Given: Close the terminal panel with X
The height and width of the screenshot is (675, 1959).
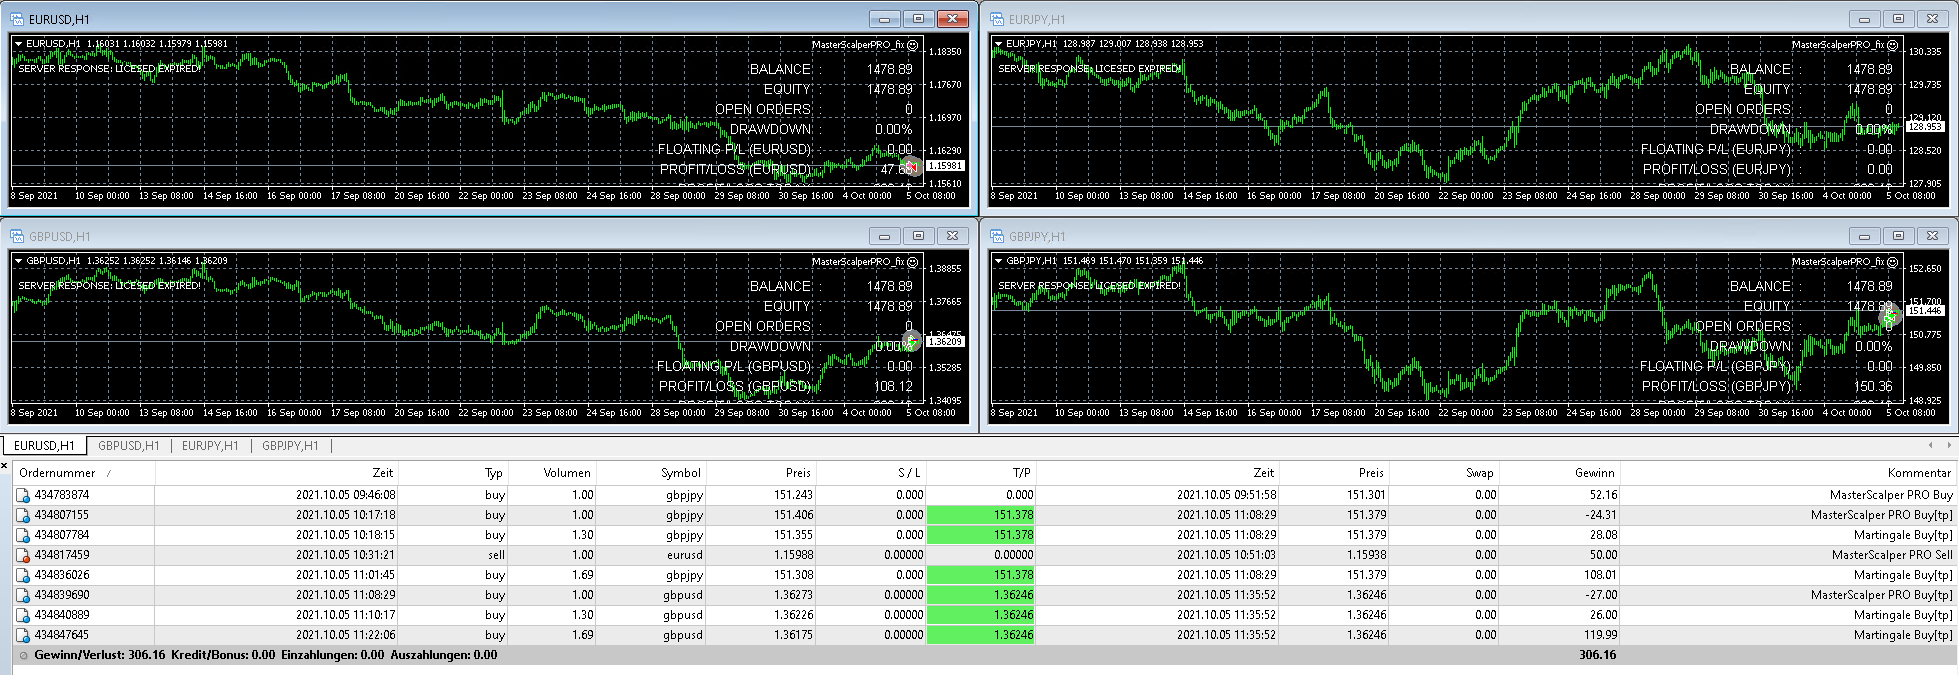Looking at the screenshot, I should point(5,465).
